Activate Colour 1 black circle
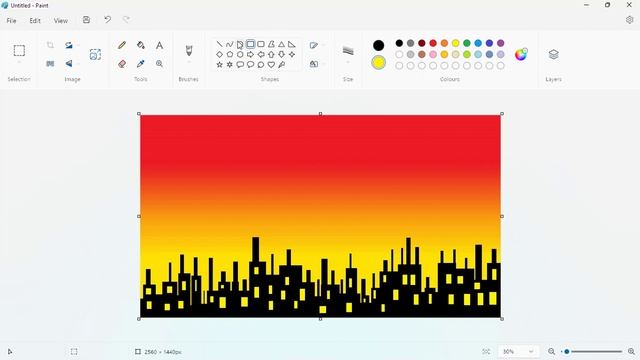Screen dimensions: 640x360 tap(378, 45)
